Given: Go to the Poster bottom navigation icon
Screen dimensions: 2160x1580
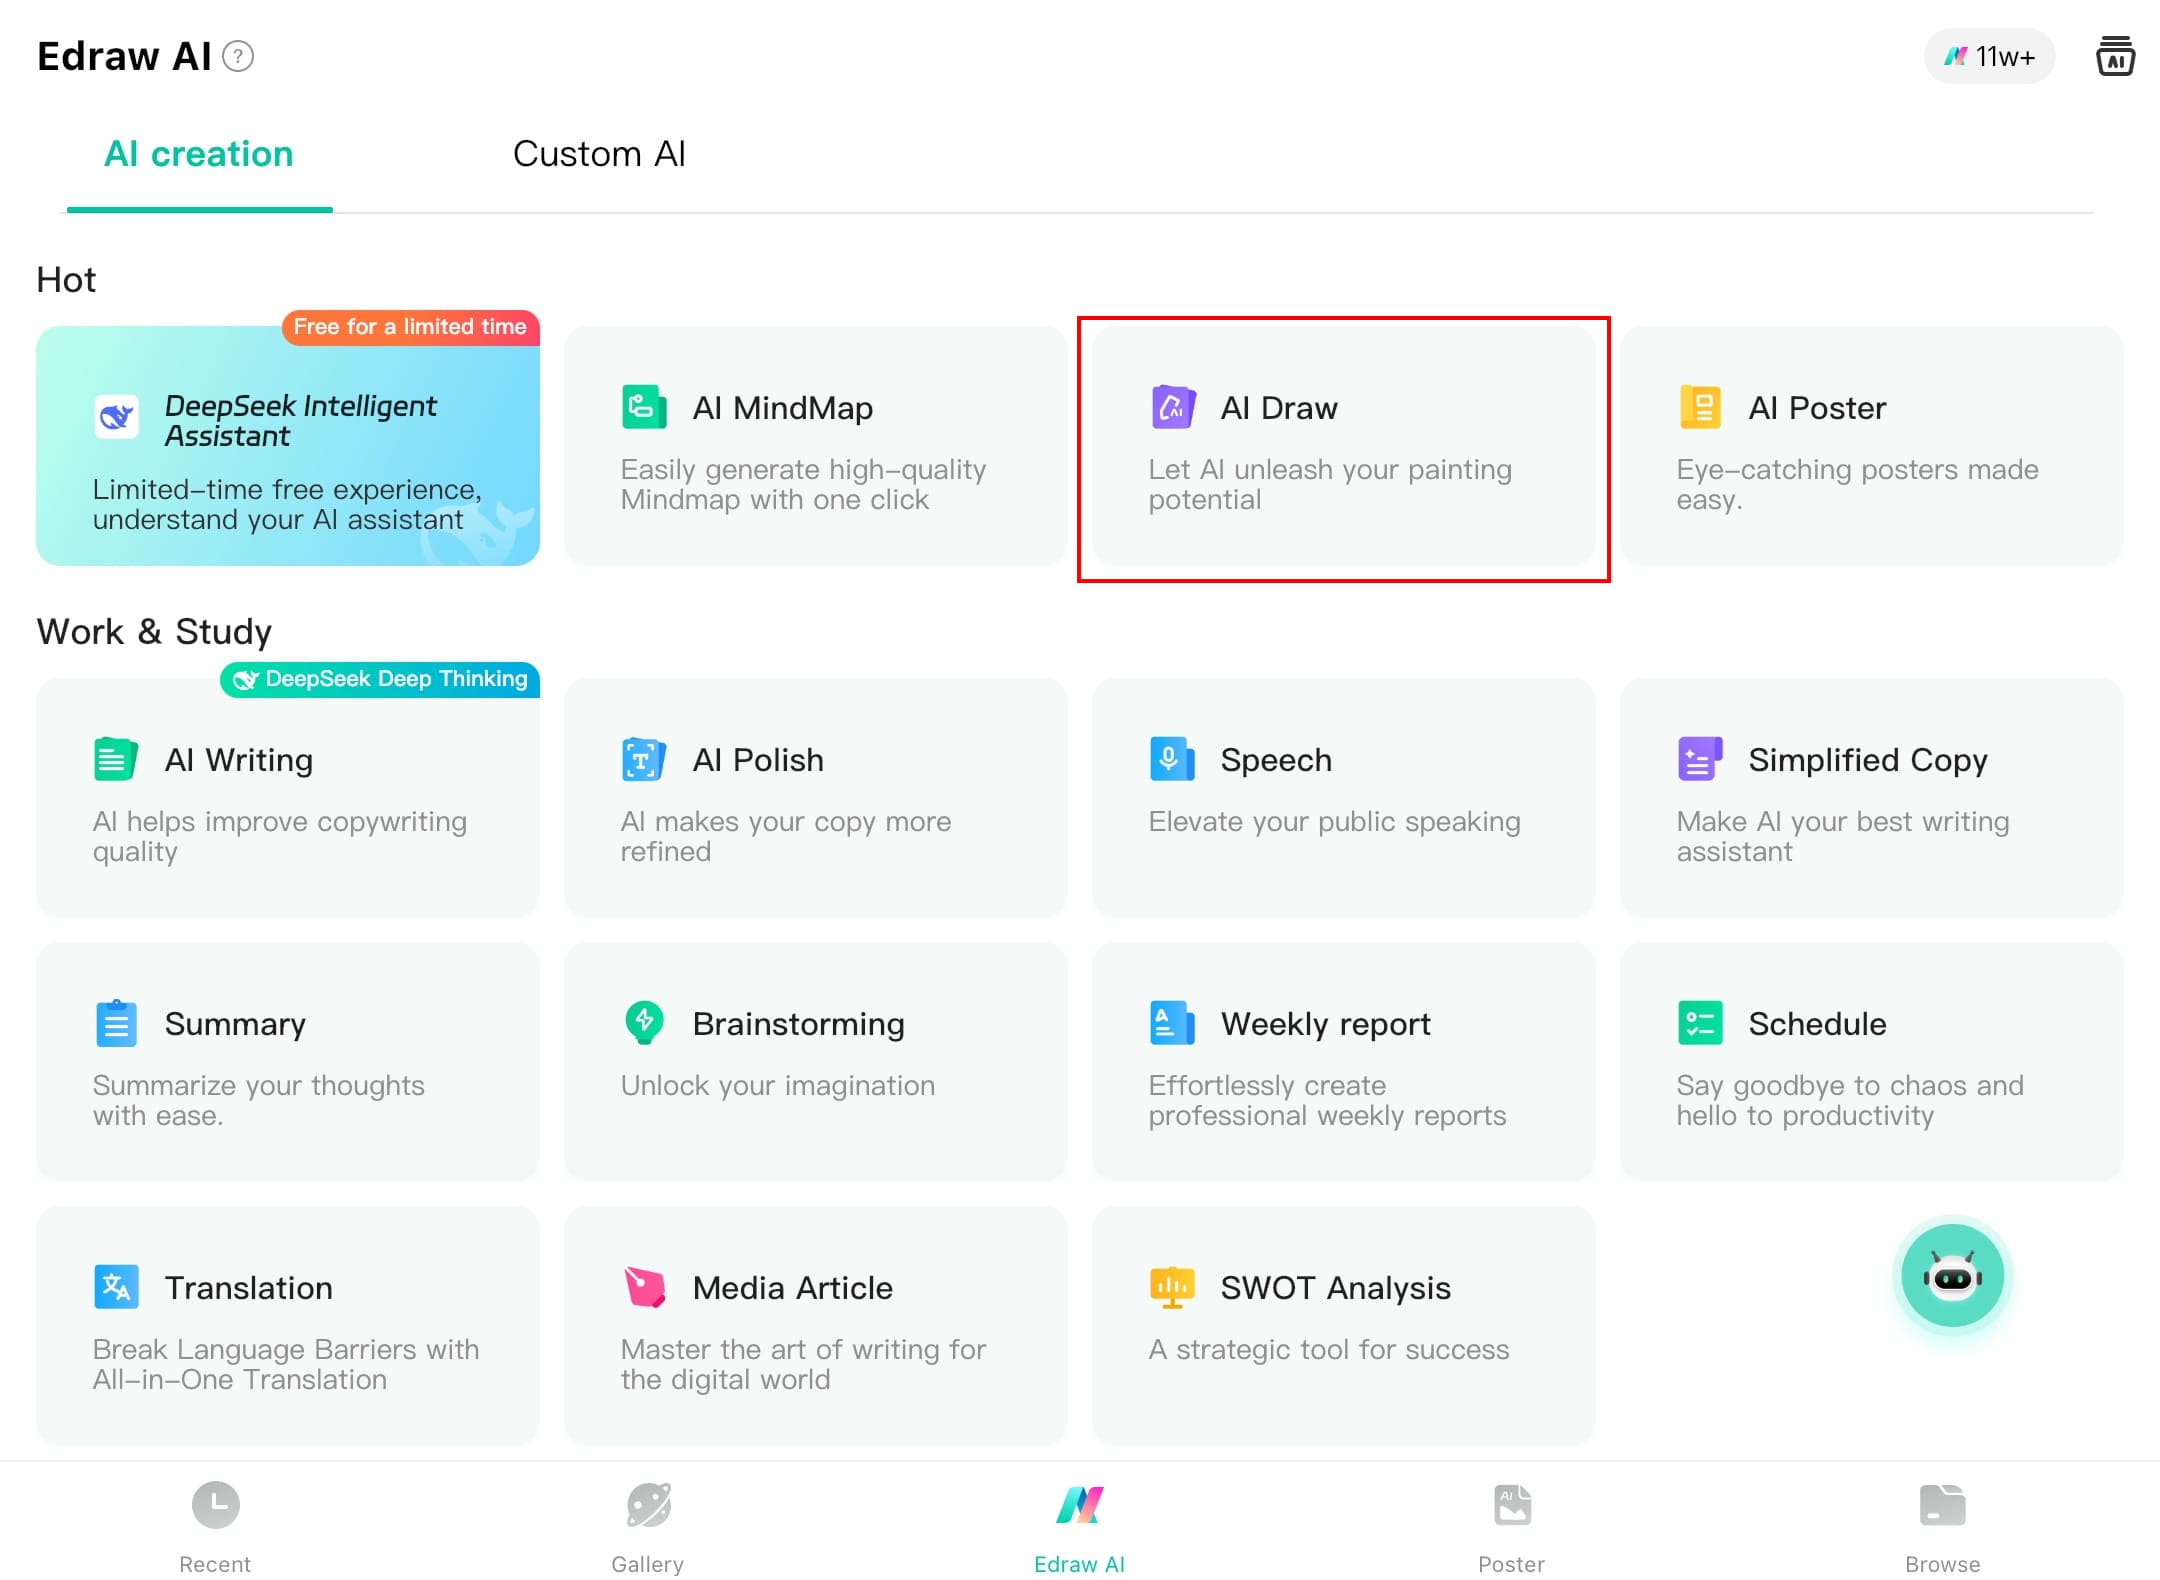Looking at the screenshot, I should 1511,1505.
